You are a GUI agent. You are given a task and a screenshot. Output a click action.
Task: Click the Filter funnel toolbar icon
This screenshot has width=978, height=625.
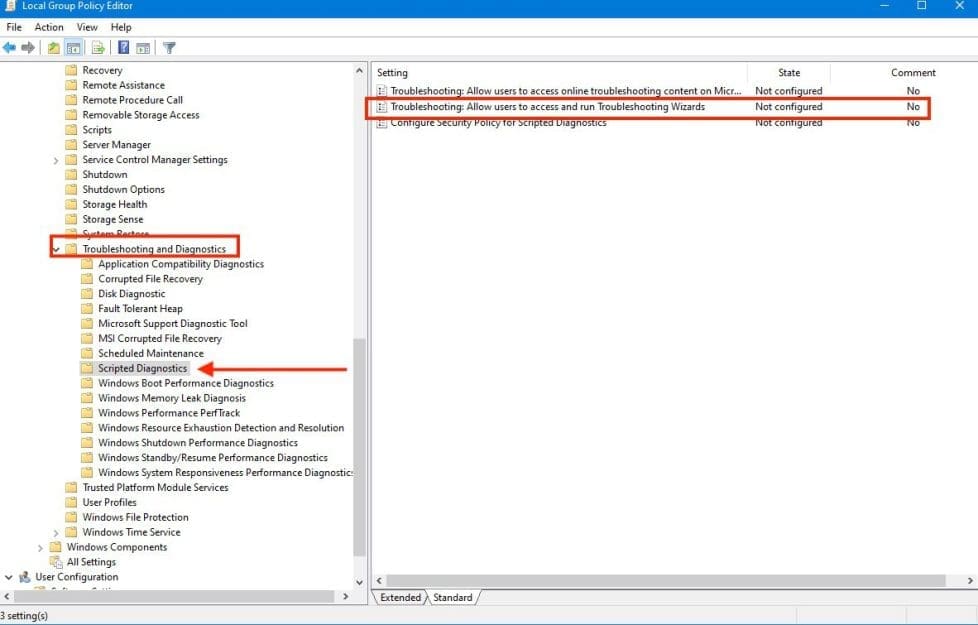click(169, 47)
